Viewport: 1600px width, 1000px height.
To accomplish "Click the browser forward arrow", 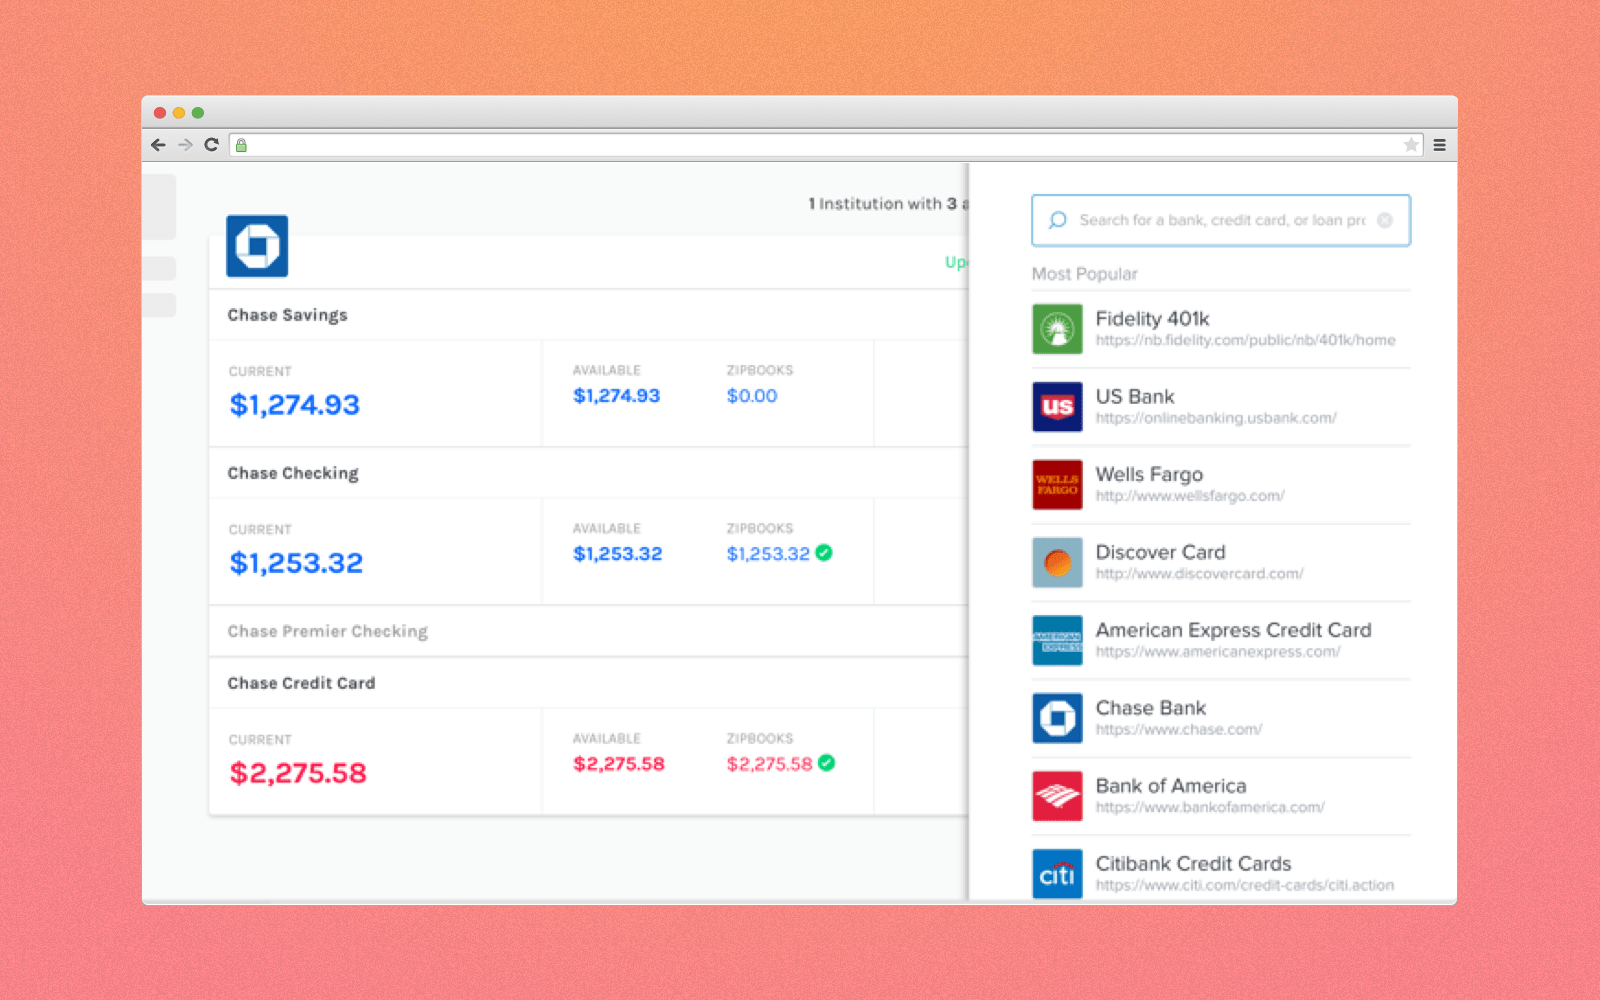I will coord(185,145).
